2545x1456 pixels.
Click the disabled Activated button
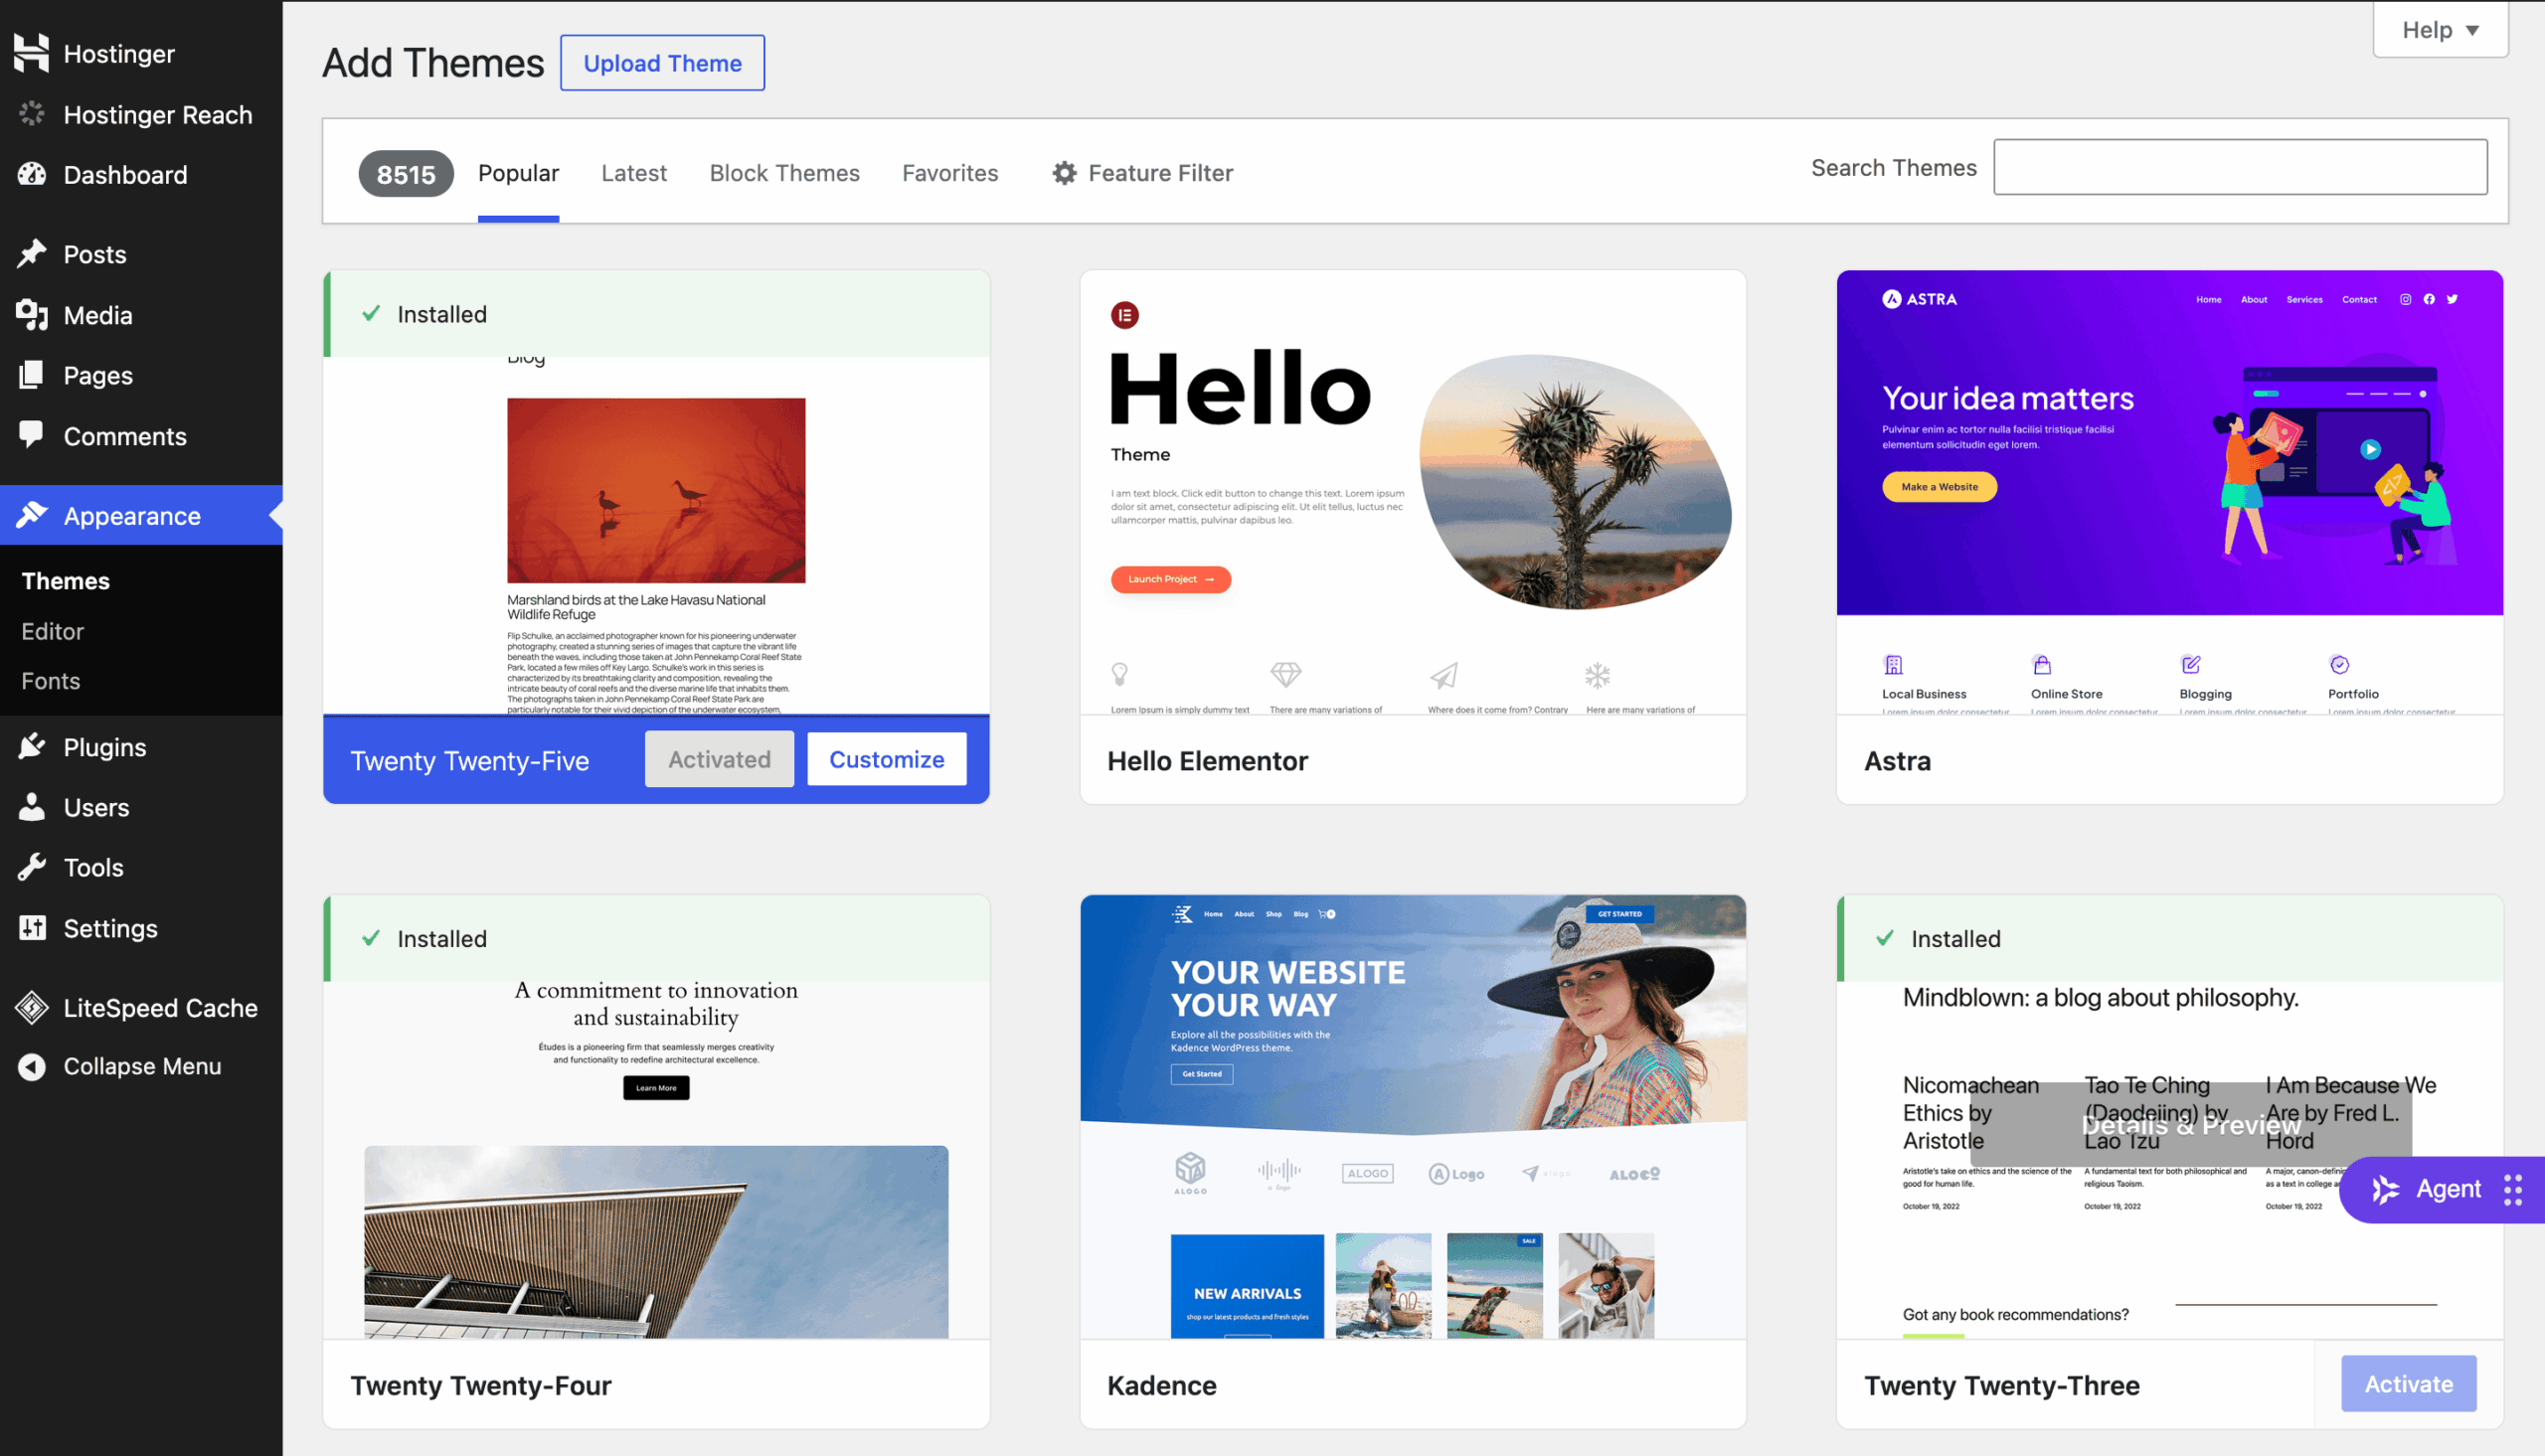point(719,759)
